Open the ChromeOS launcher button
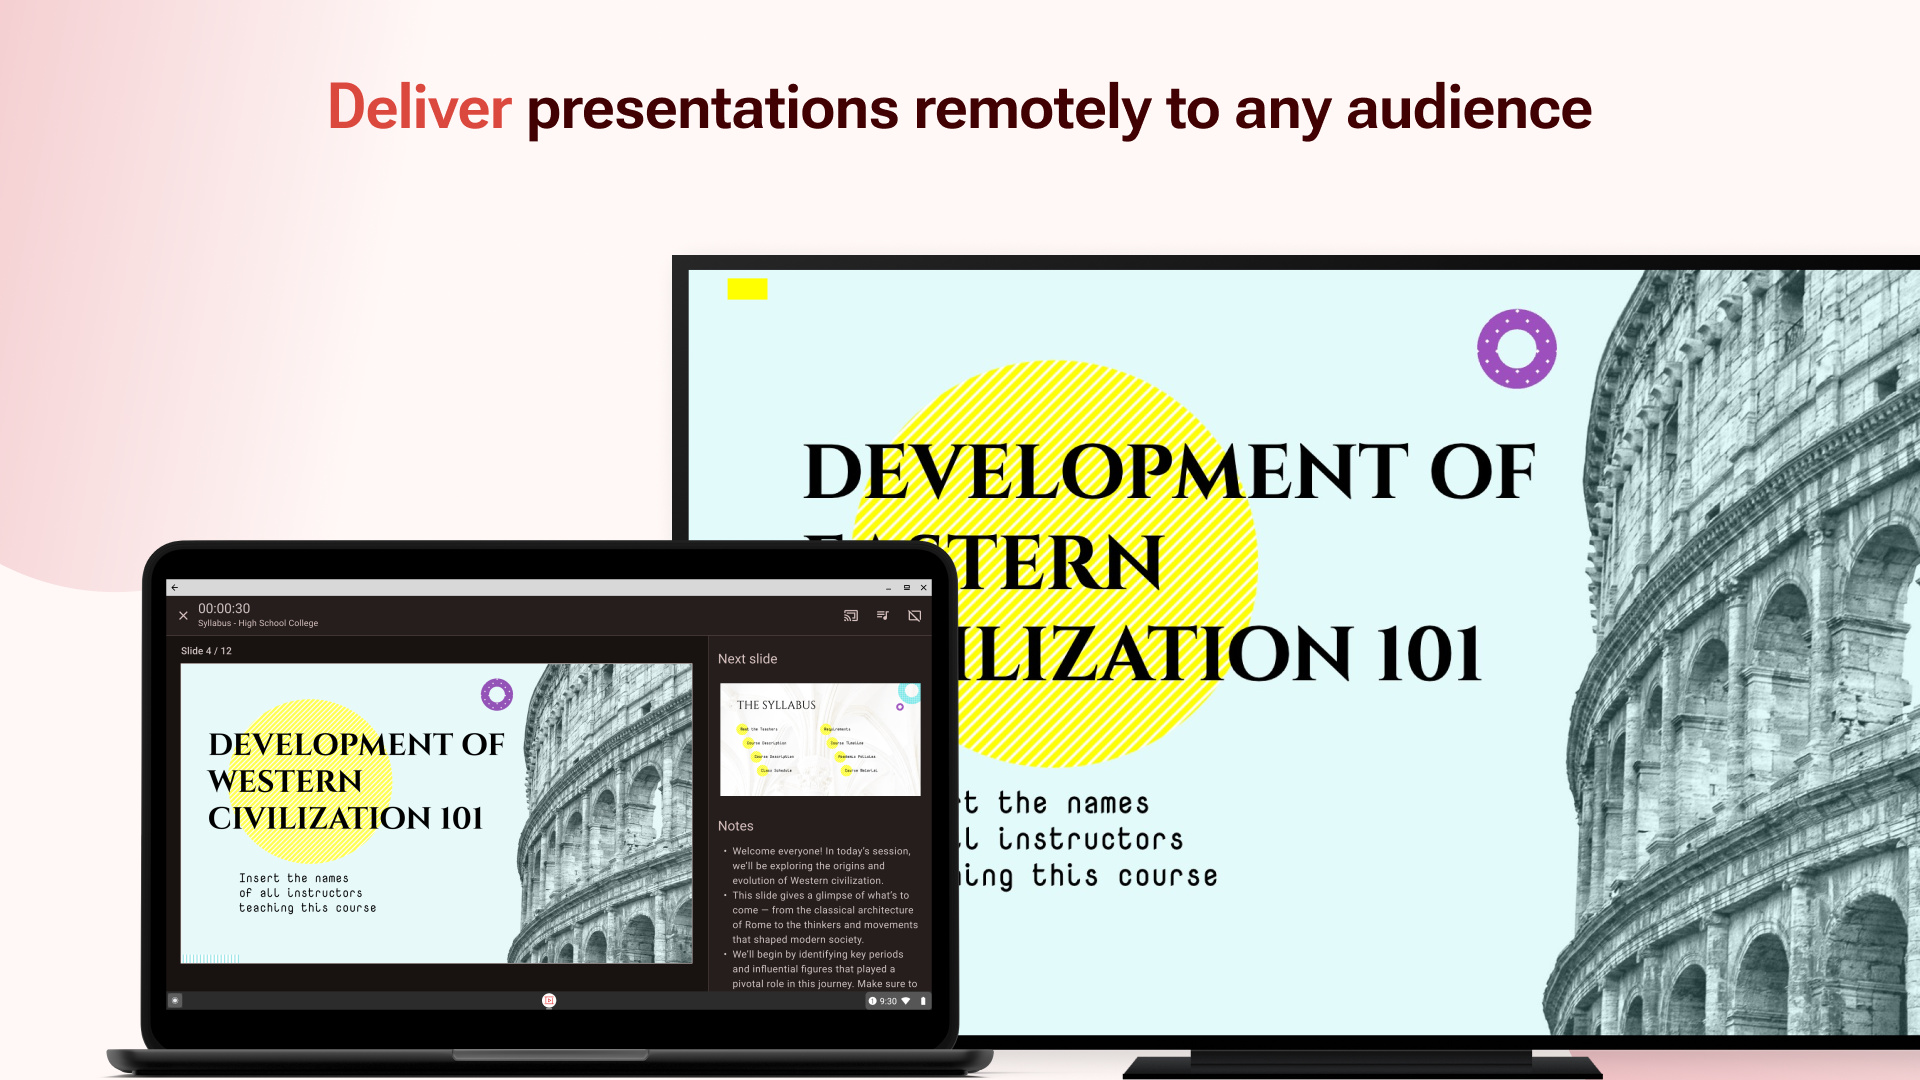 coord(175,1000)
